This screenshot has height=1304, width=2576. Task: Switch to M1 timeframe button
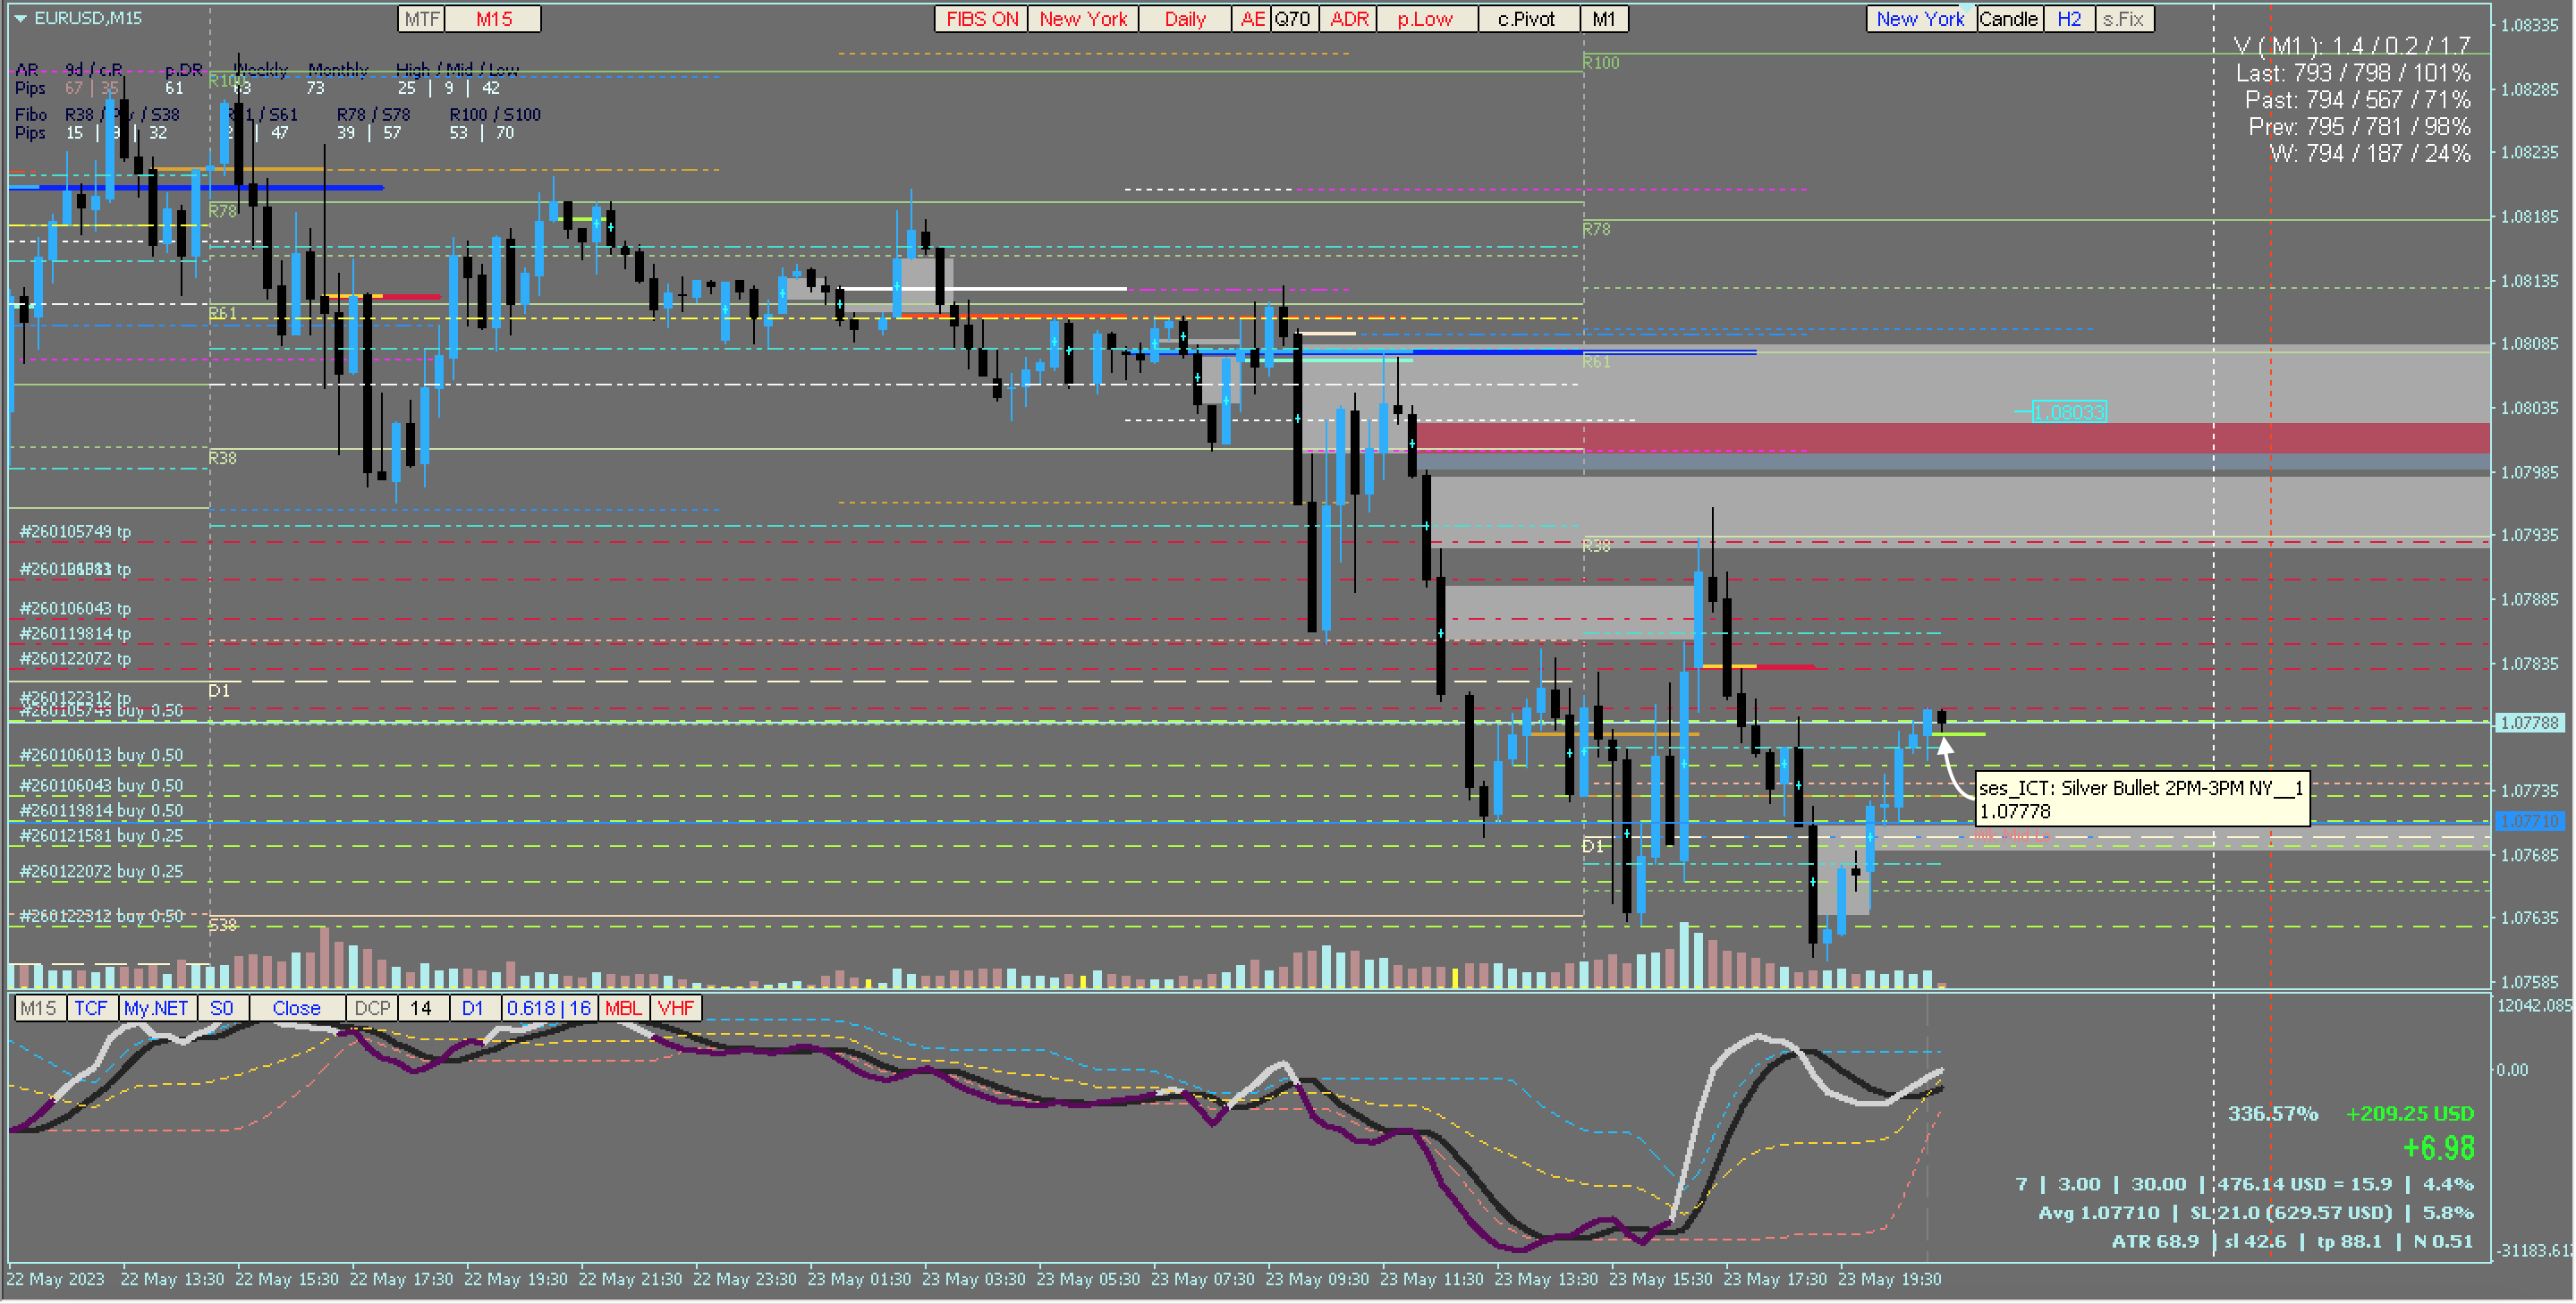[x=1604, y=19]
